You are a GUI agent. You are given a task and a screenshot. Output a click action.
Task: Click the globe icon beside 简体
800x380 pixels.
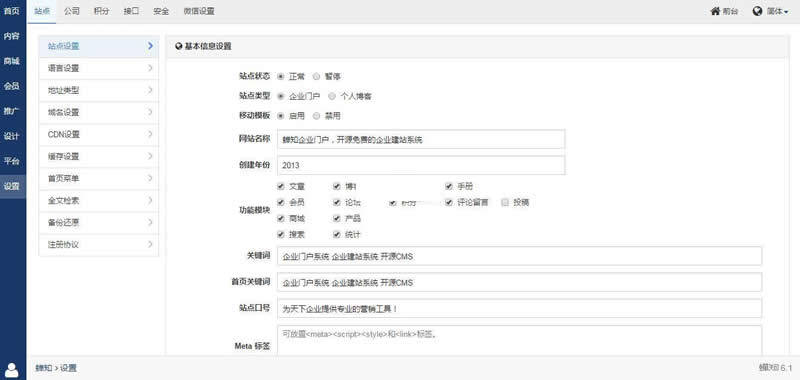point(757,11)
